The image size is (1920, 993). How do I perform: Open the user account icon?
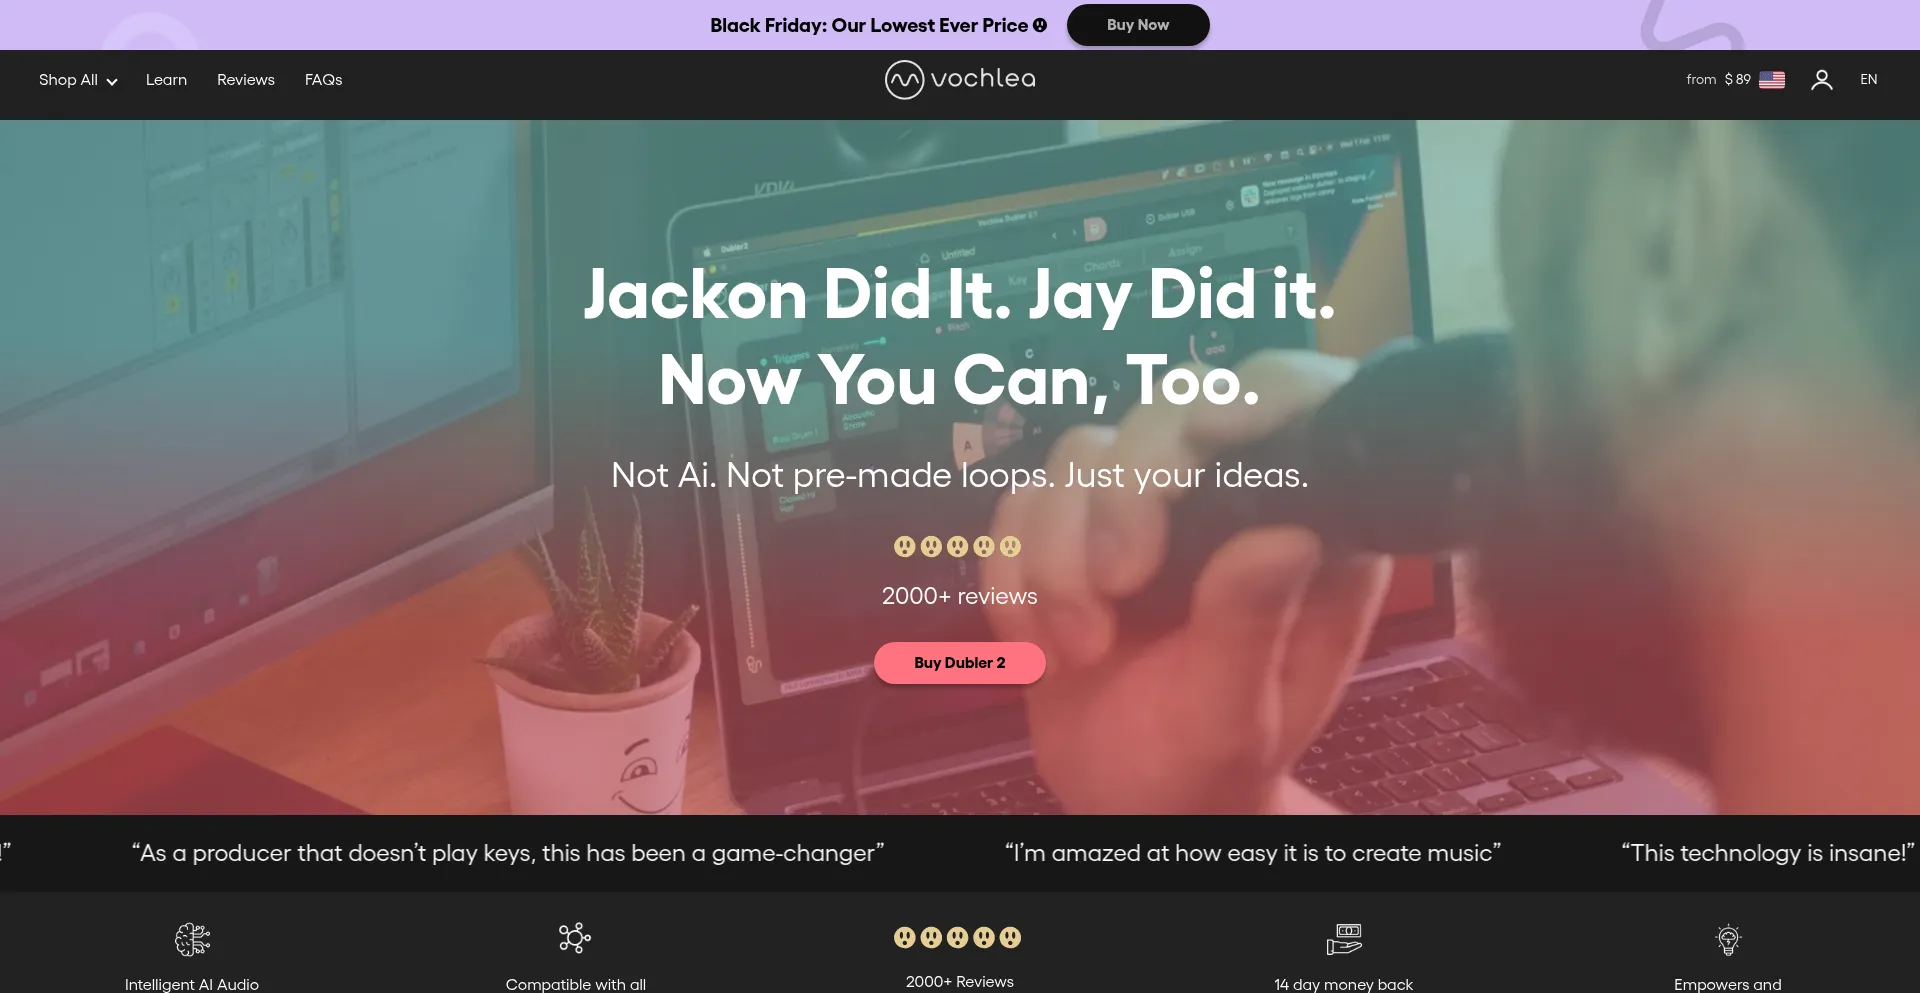(1821, 80)
